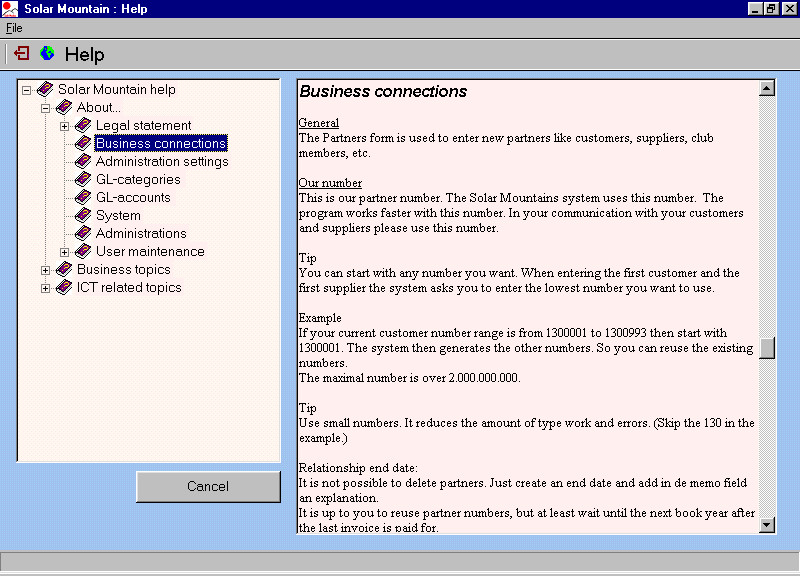Click the red exit door toolbar icon
Viewport: 800px width, 576px height.
click(22, 53)
